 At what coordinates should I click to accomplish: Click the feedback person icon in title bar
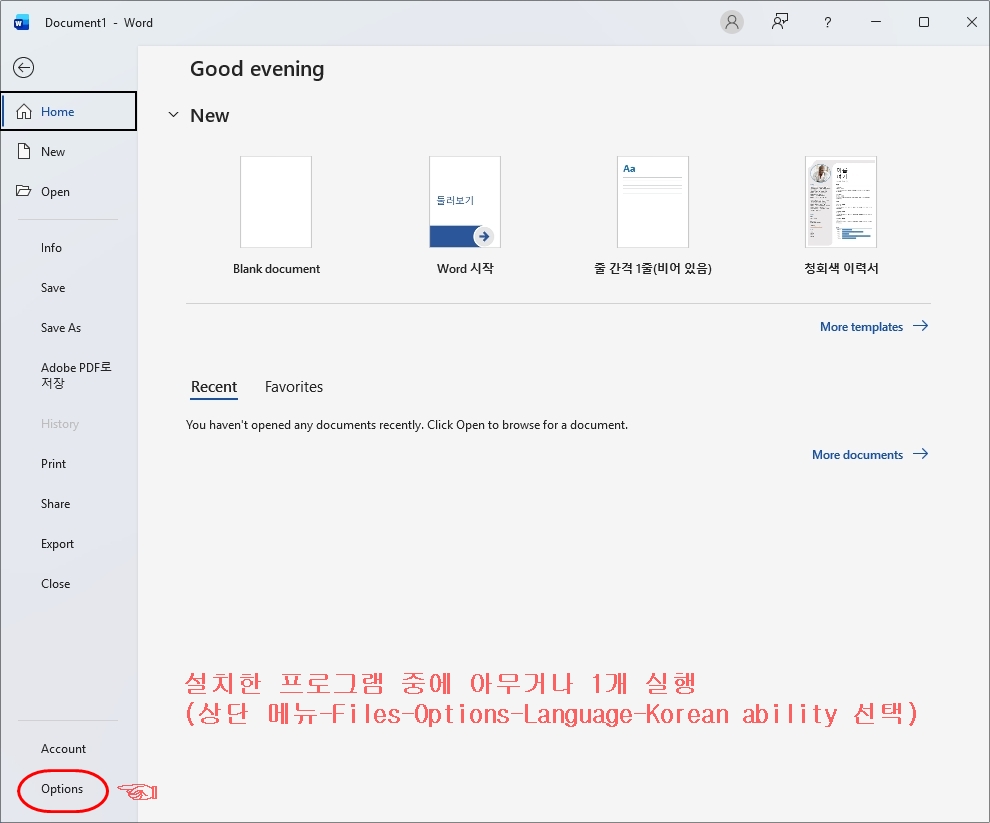click(780, 22)
